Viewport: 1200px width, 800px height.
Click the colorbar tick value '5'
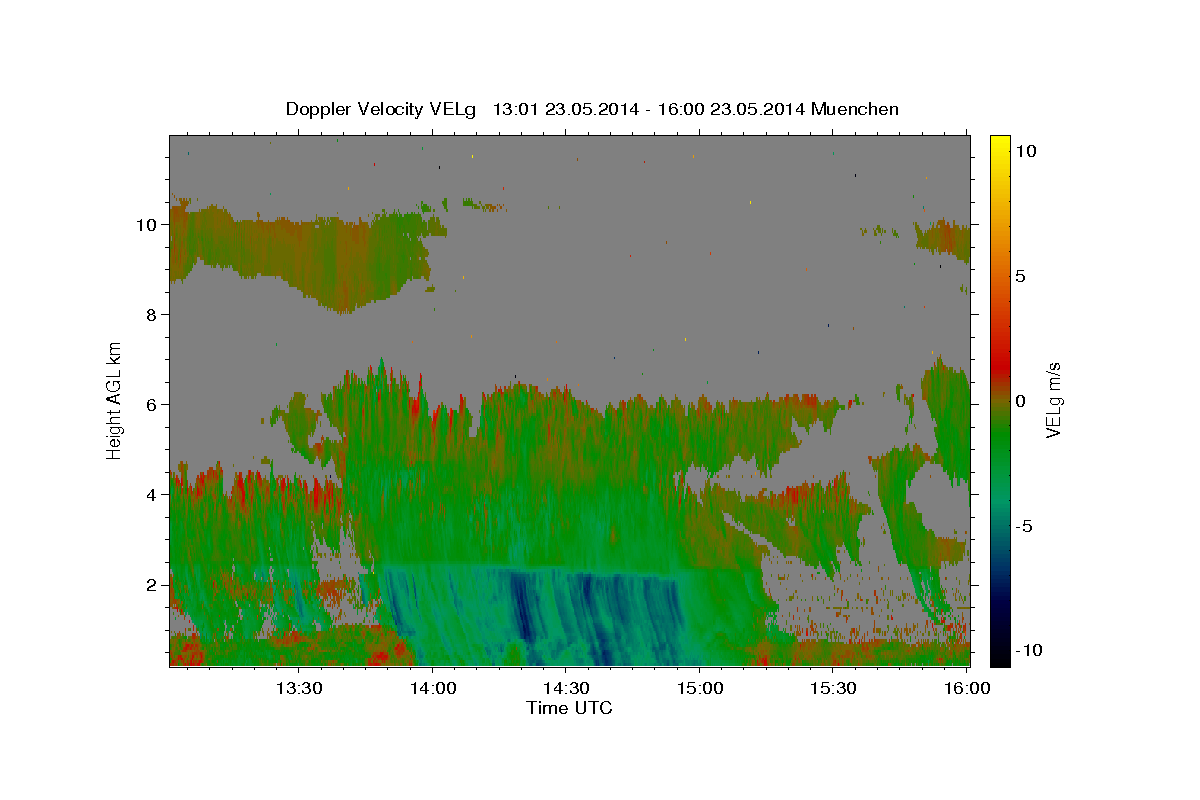point(1020,276)
